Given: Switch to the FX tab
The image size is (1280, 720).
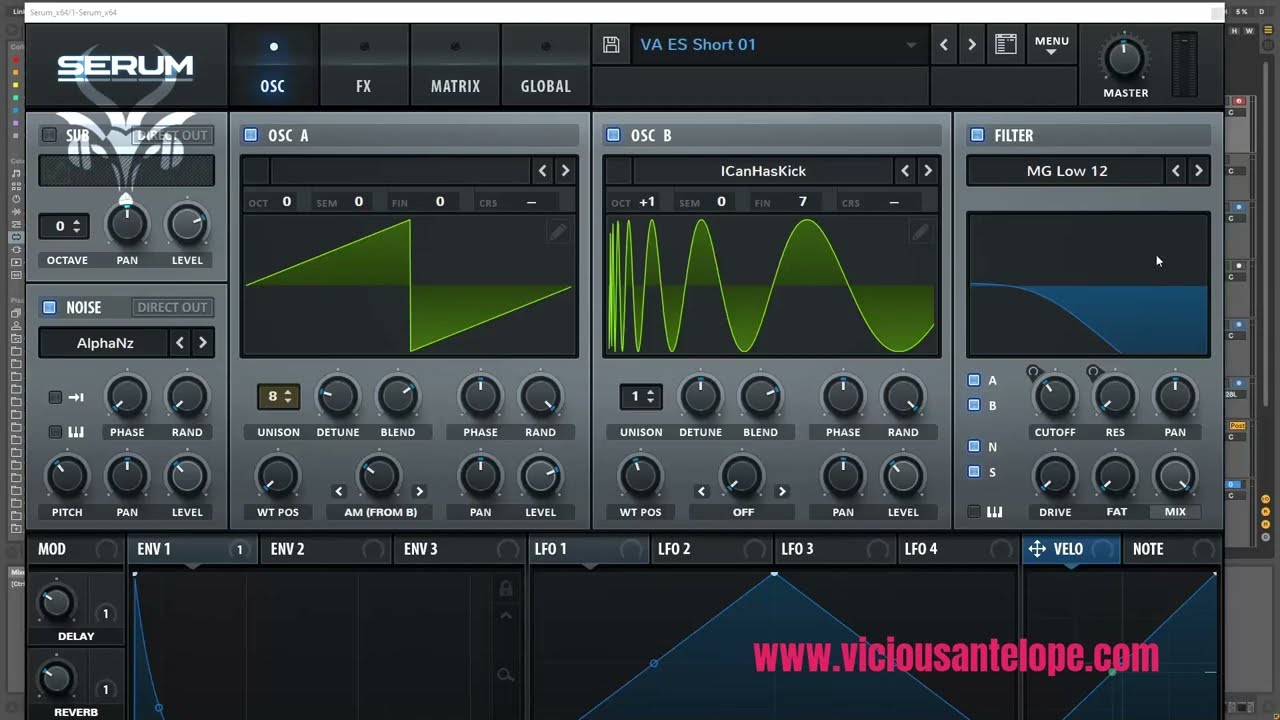Looking at the screenshot, I should point(364,66).
